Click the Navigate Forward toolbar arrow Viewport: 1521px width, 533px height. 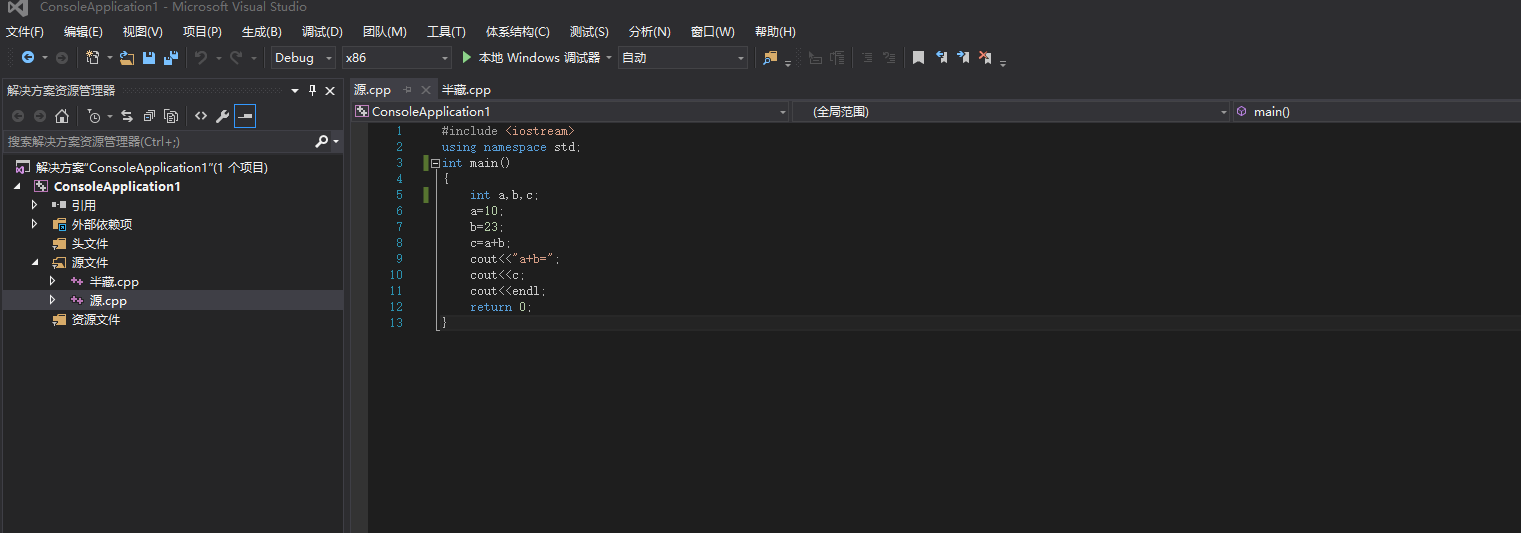point(62,58)
